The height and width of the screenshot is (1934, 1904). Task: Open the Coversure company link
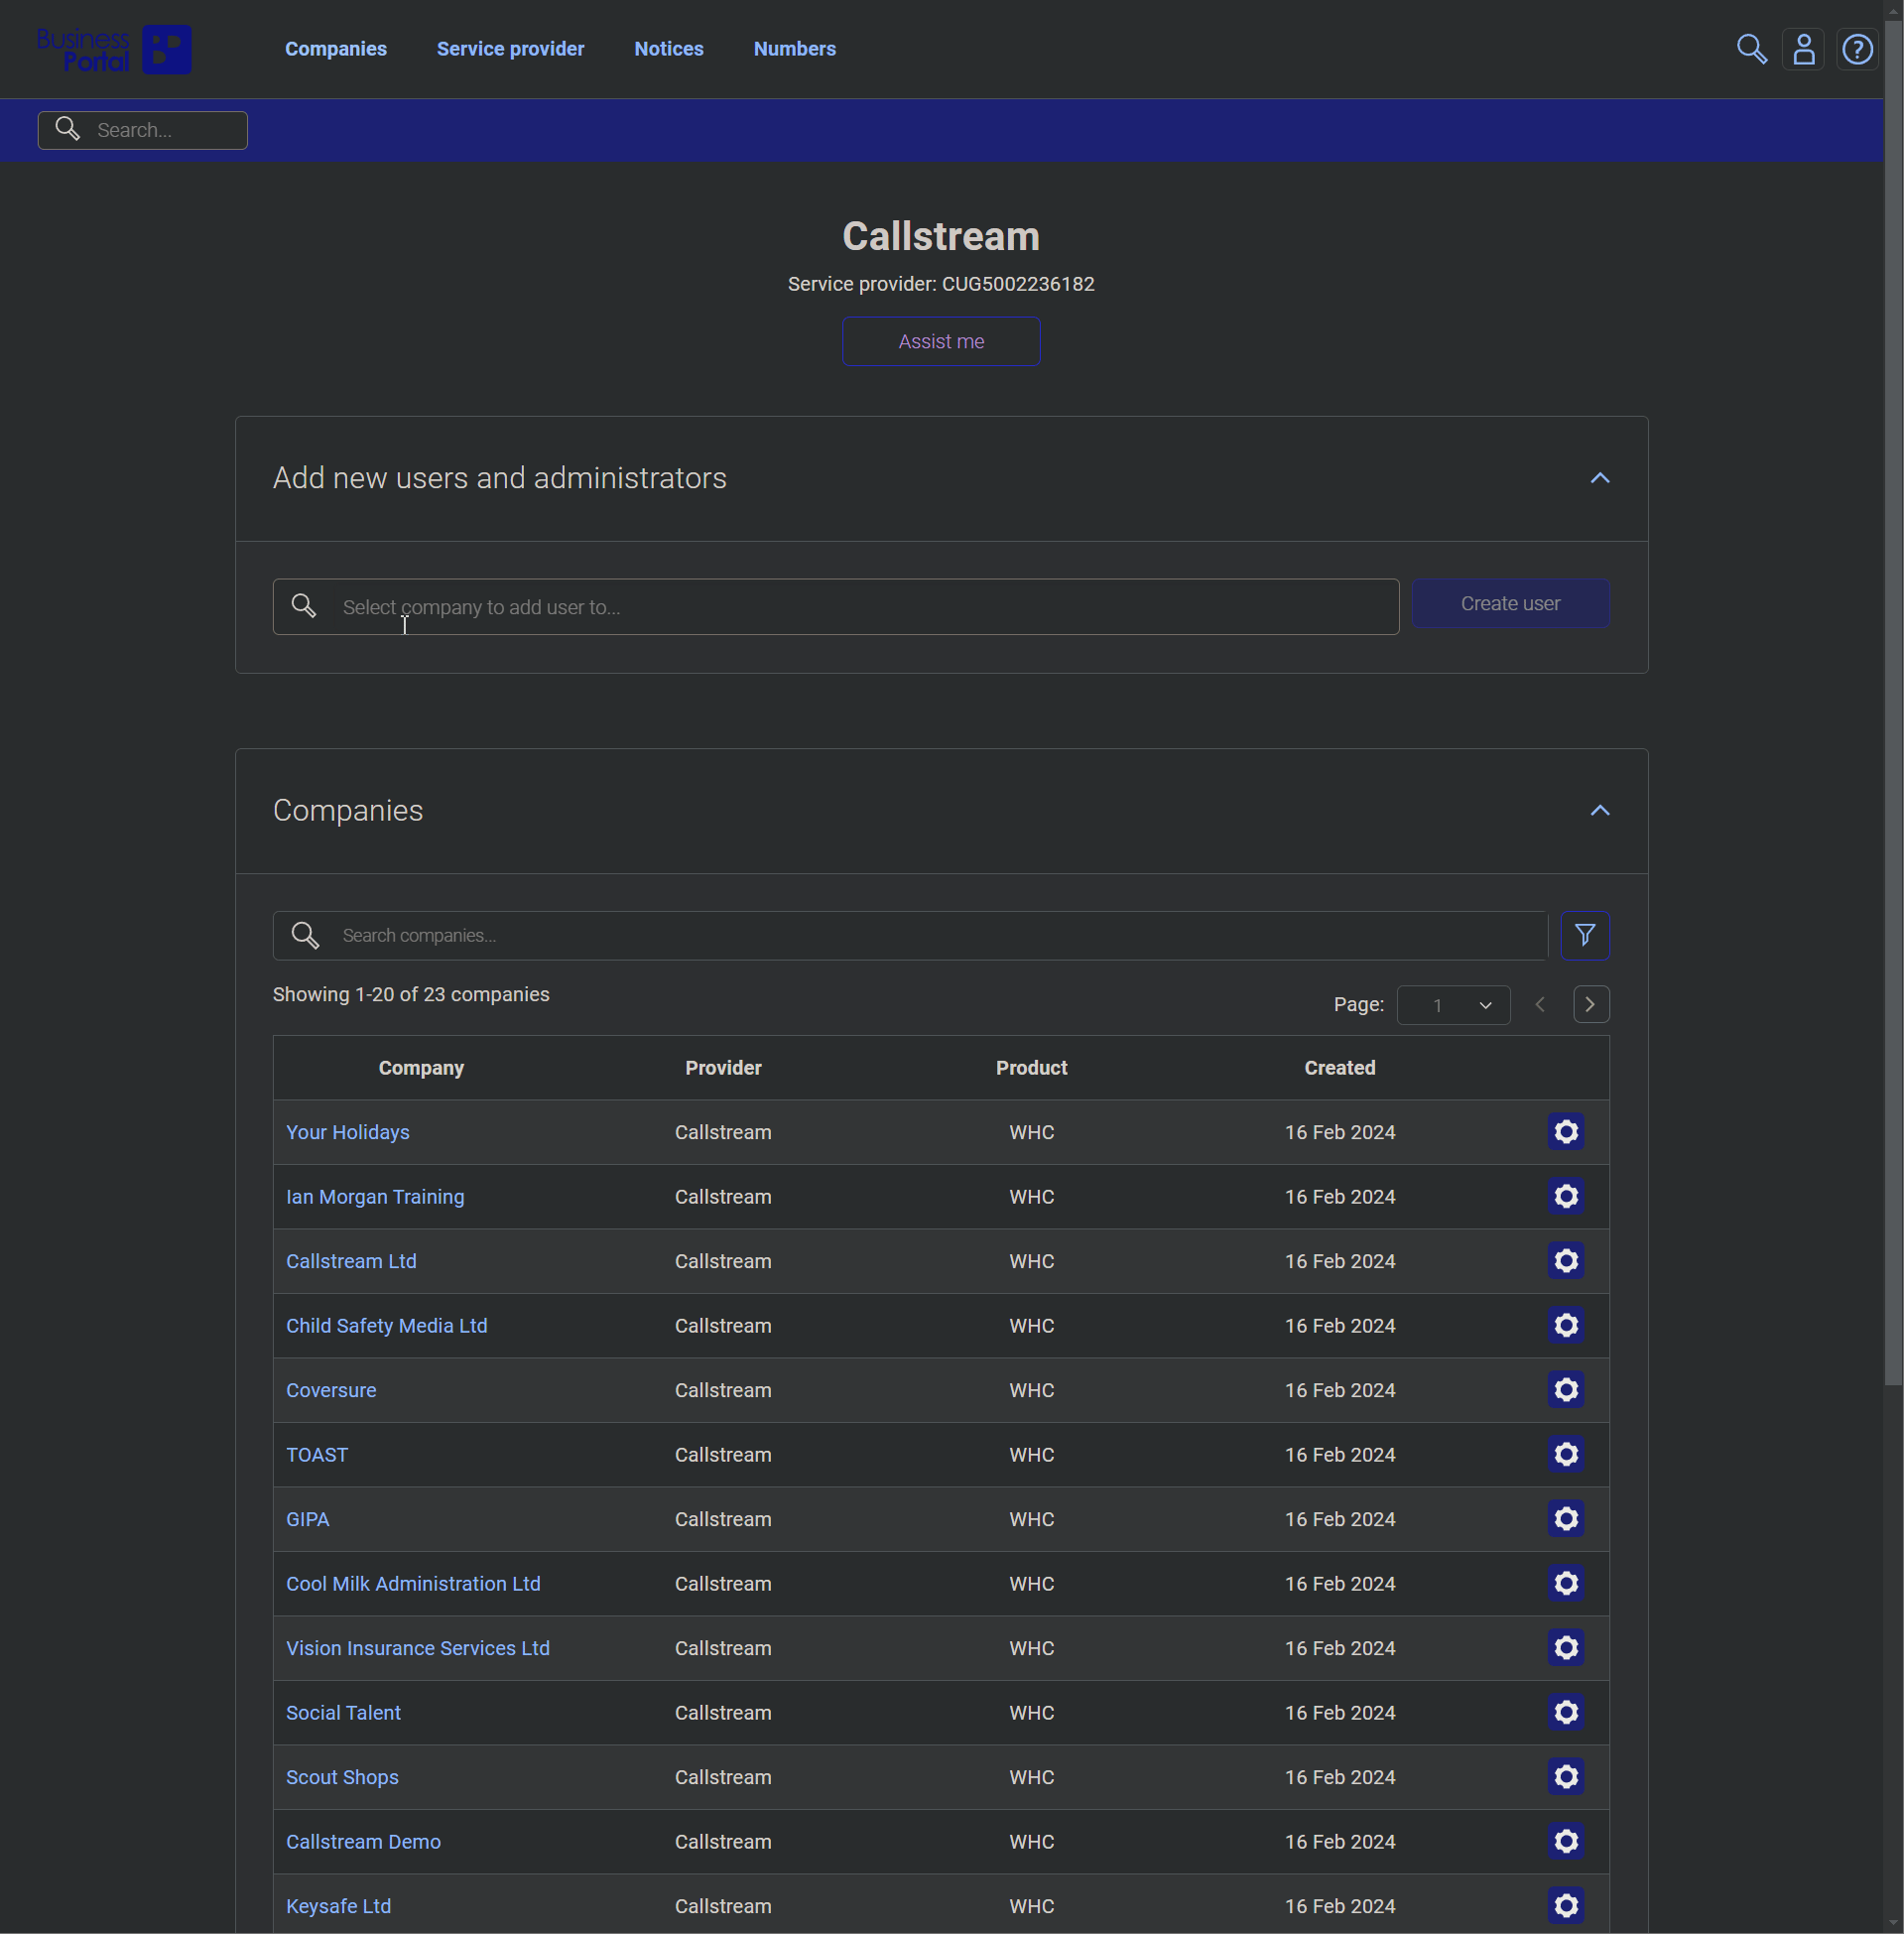[331, 1390]
